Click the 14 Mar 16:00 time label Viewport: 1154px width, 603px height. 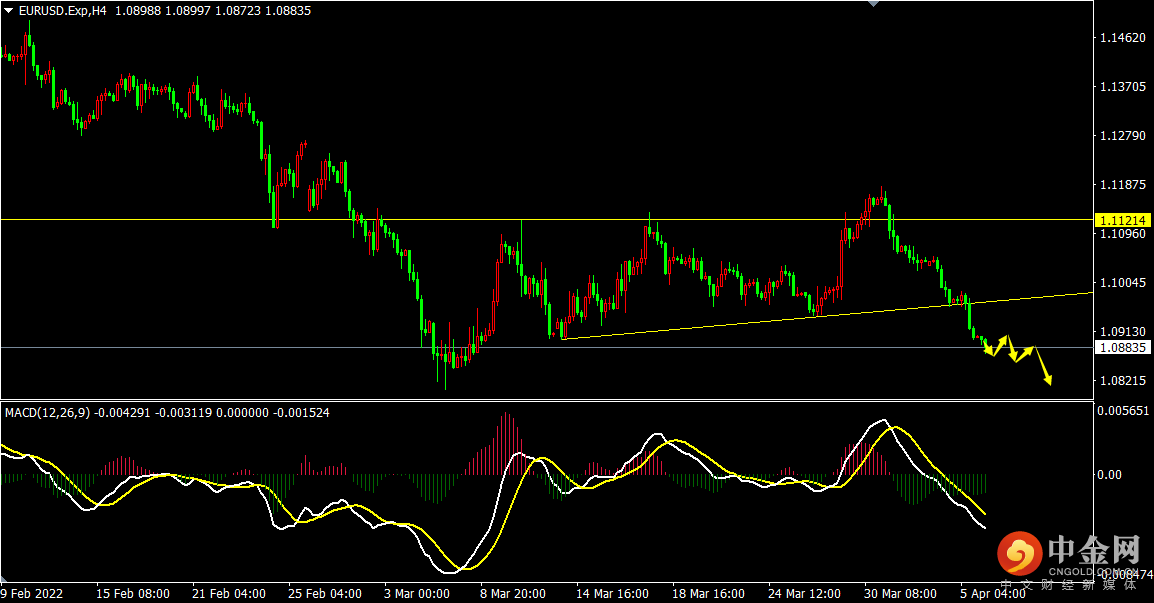[612, 593]
